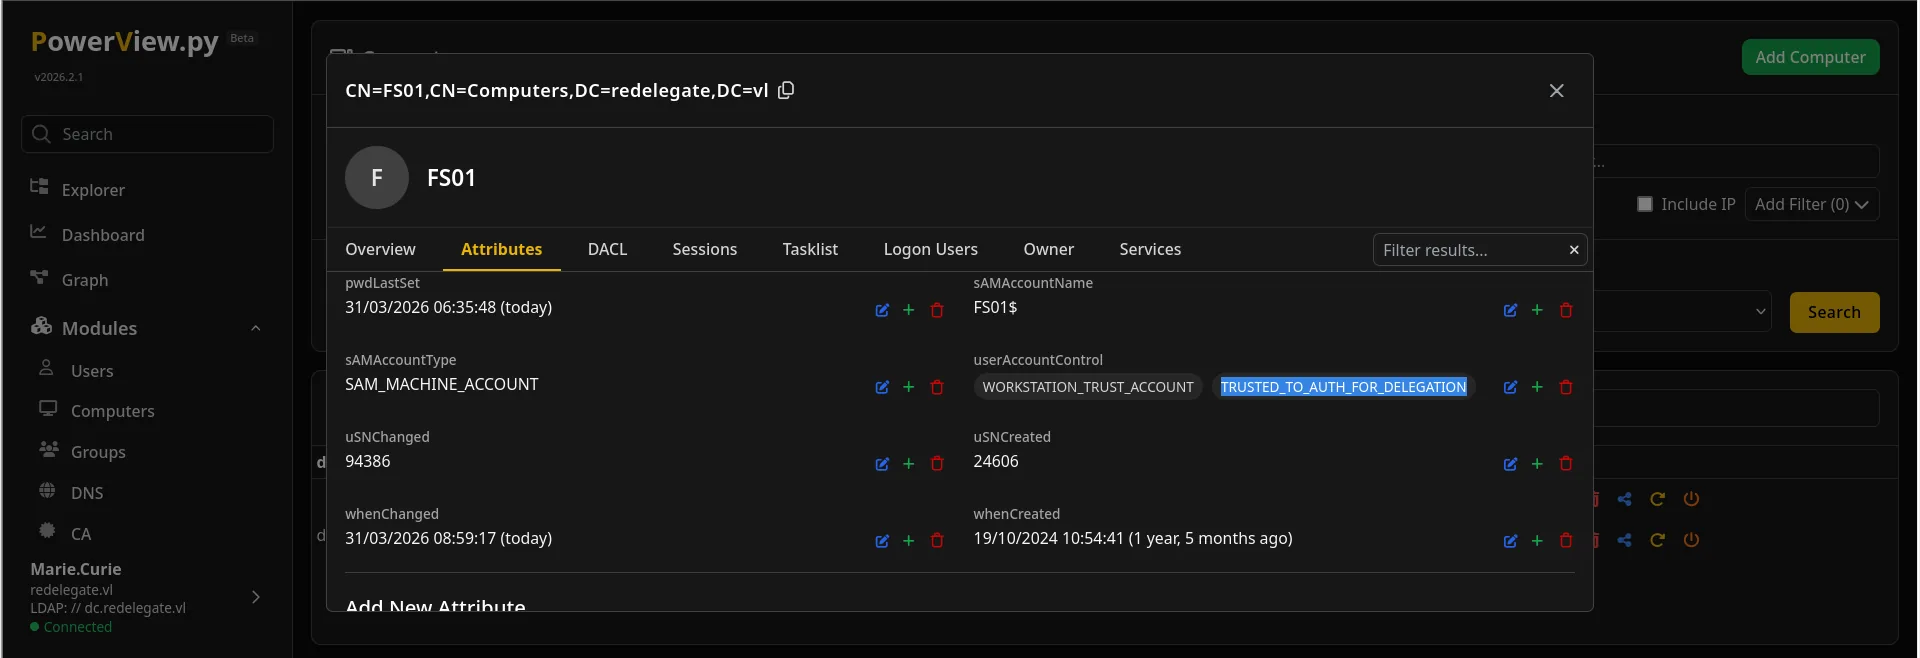The image size is (1920, 658).
Task: Click the Add Computer button
Action: [1810, 57]
